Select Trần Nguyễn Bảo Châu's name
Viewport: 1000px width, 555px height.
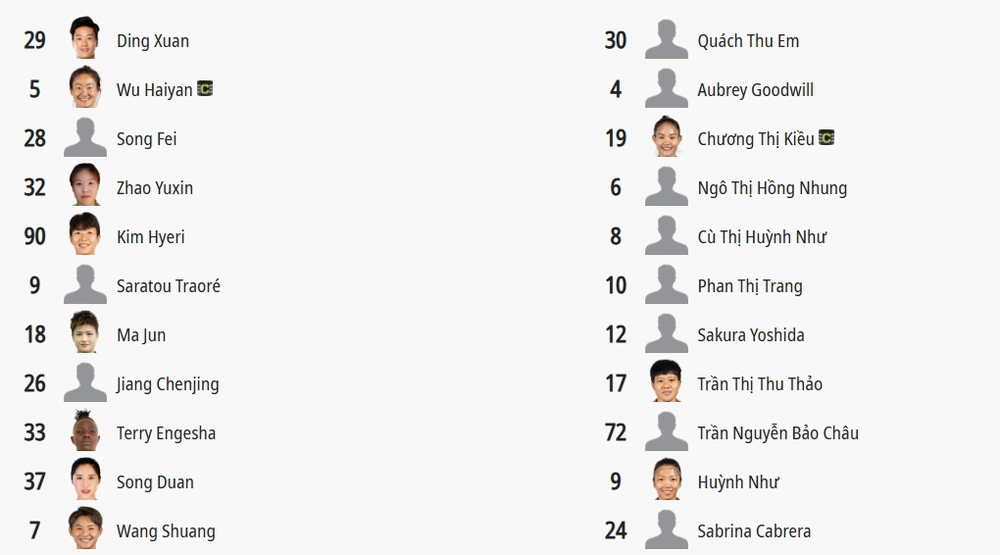click(778, 433)
